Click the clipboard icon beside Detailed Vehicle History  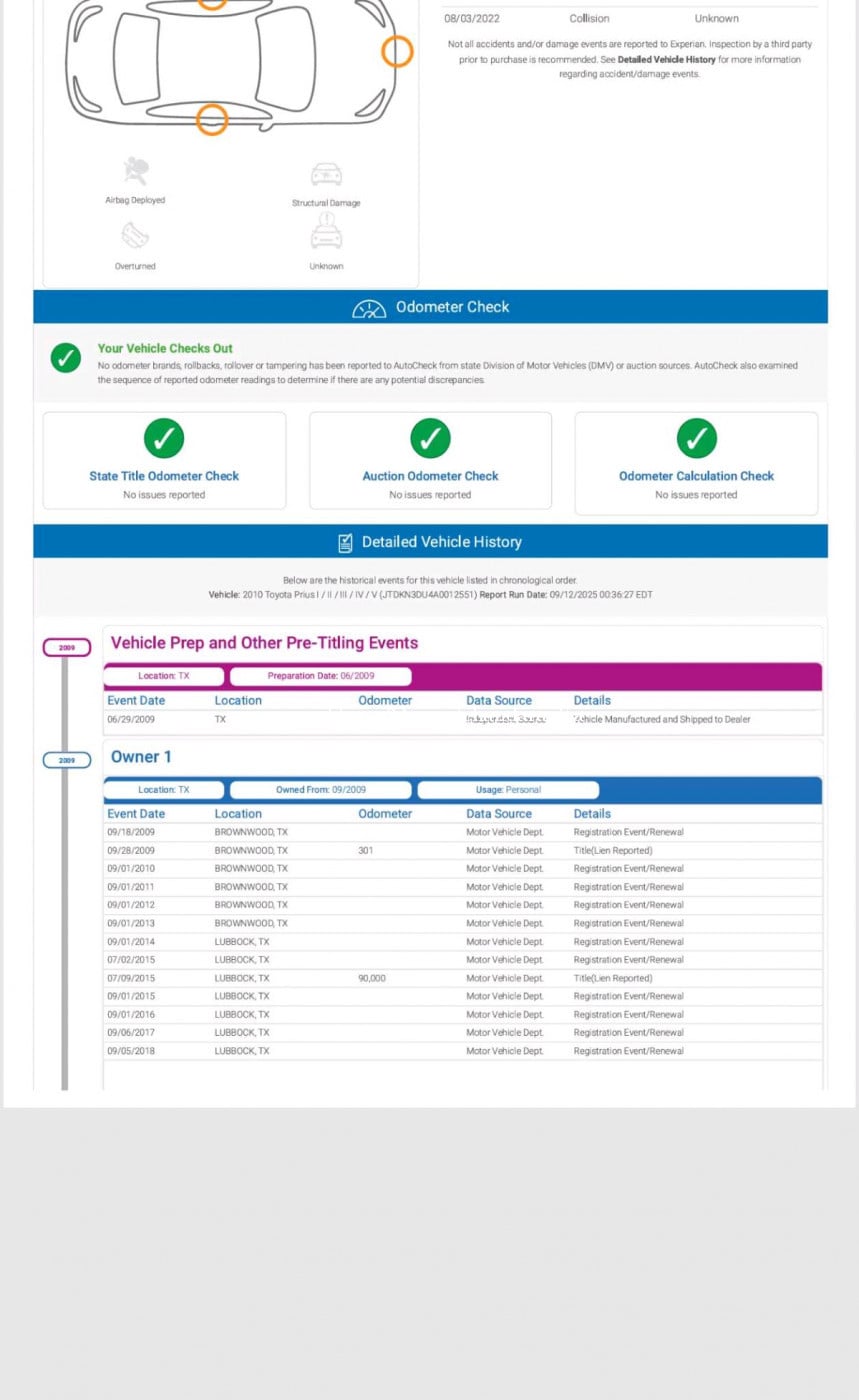[x=346, y=542]
